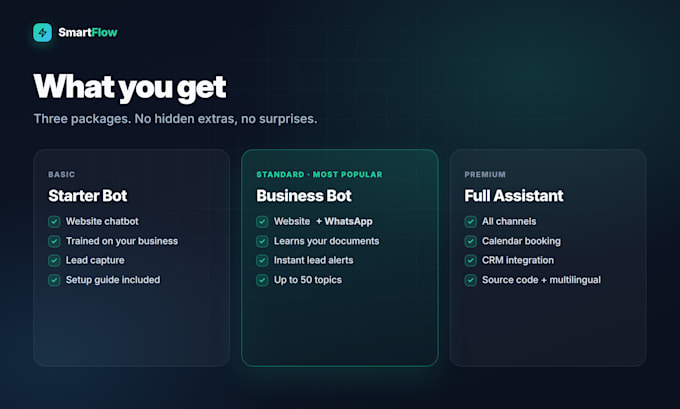
Task: Click the Setup guide included text
Action: point(113,280)
